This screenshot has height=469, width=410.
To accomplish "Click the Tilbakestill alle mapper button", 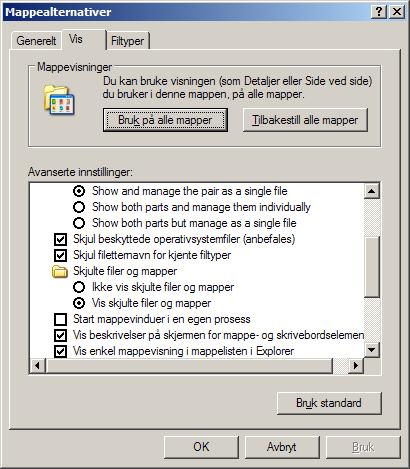I will (305, 120).
